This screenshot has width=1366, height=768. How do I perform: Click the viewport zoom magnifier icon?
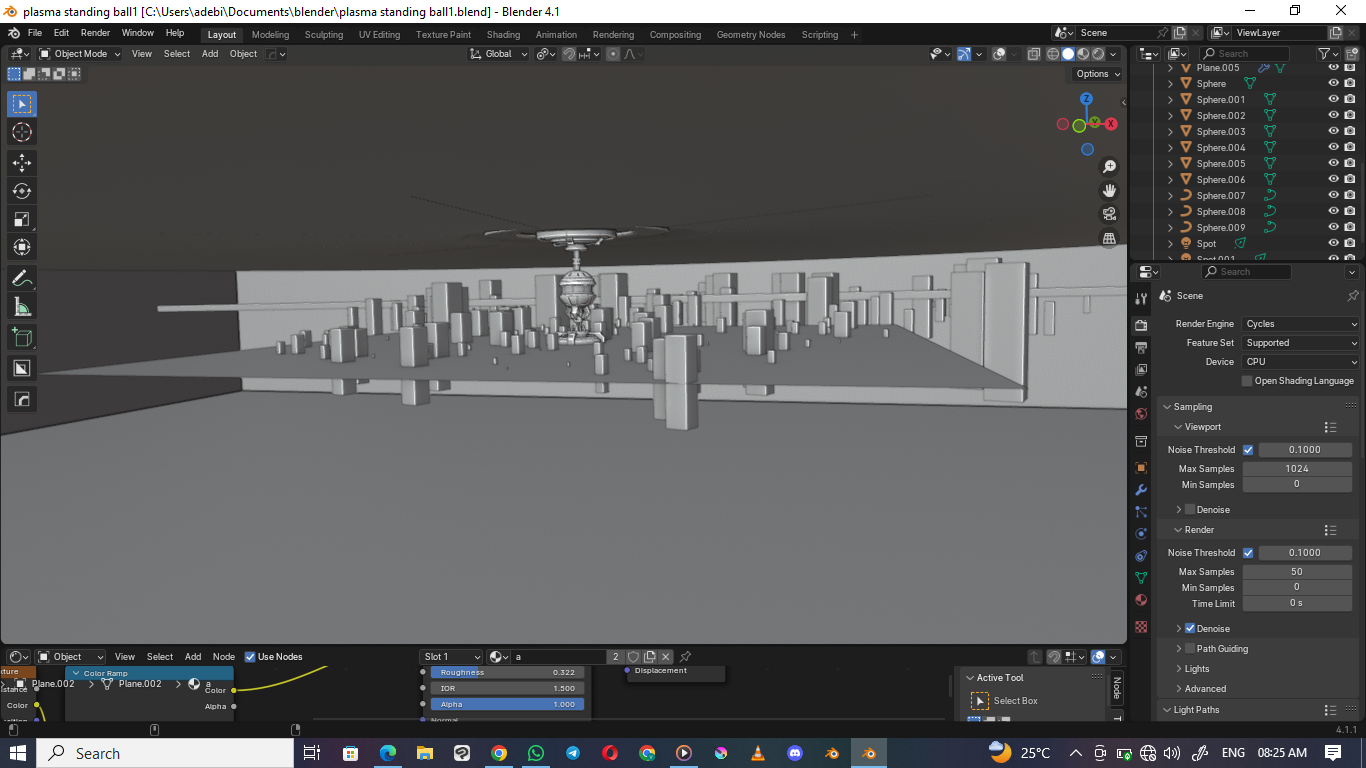coord(1109,166)
